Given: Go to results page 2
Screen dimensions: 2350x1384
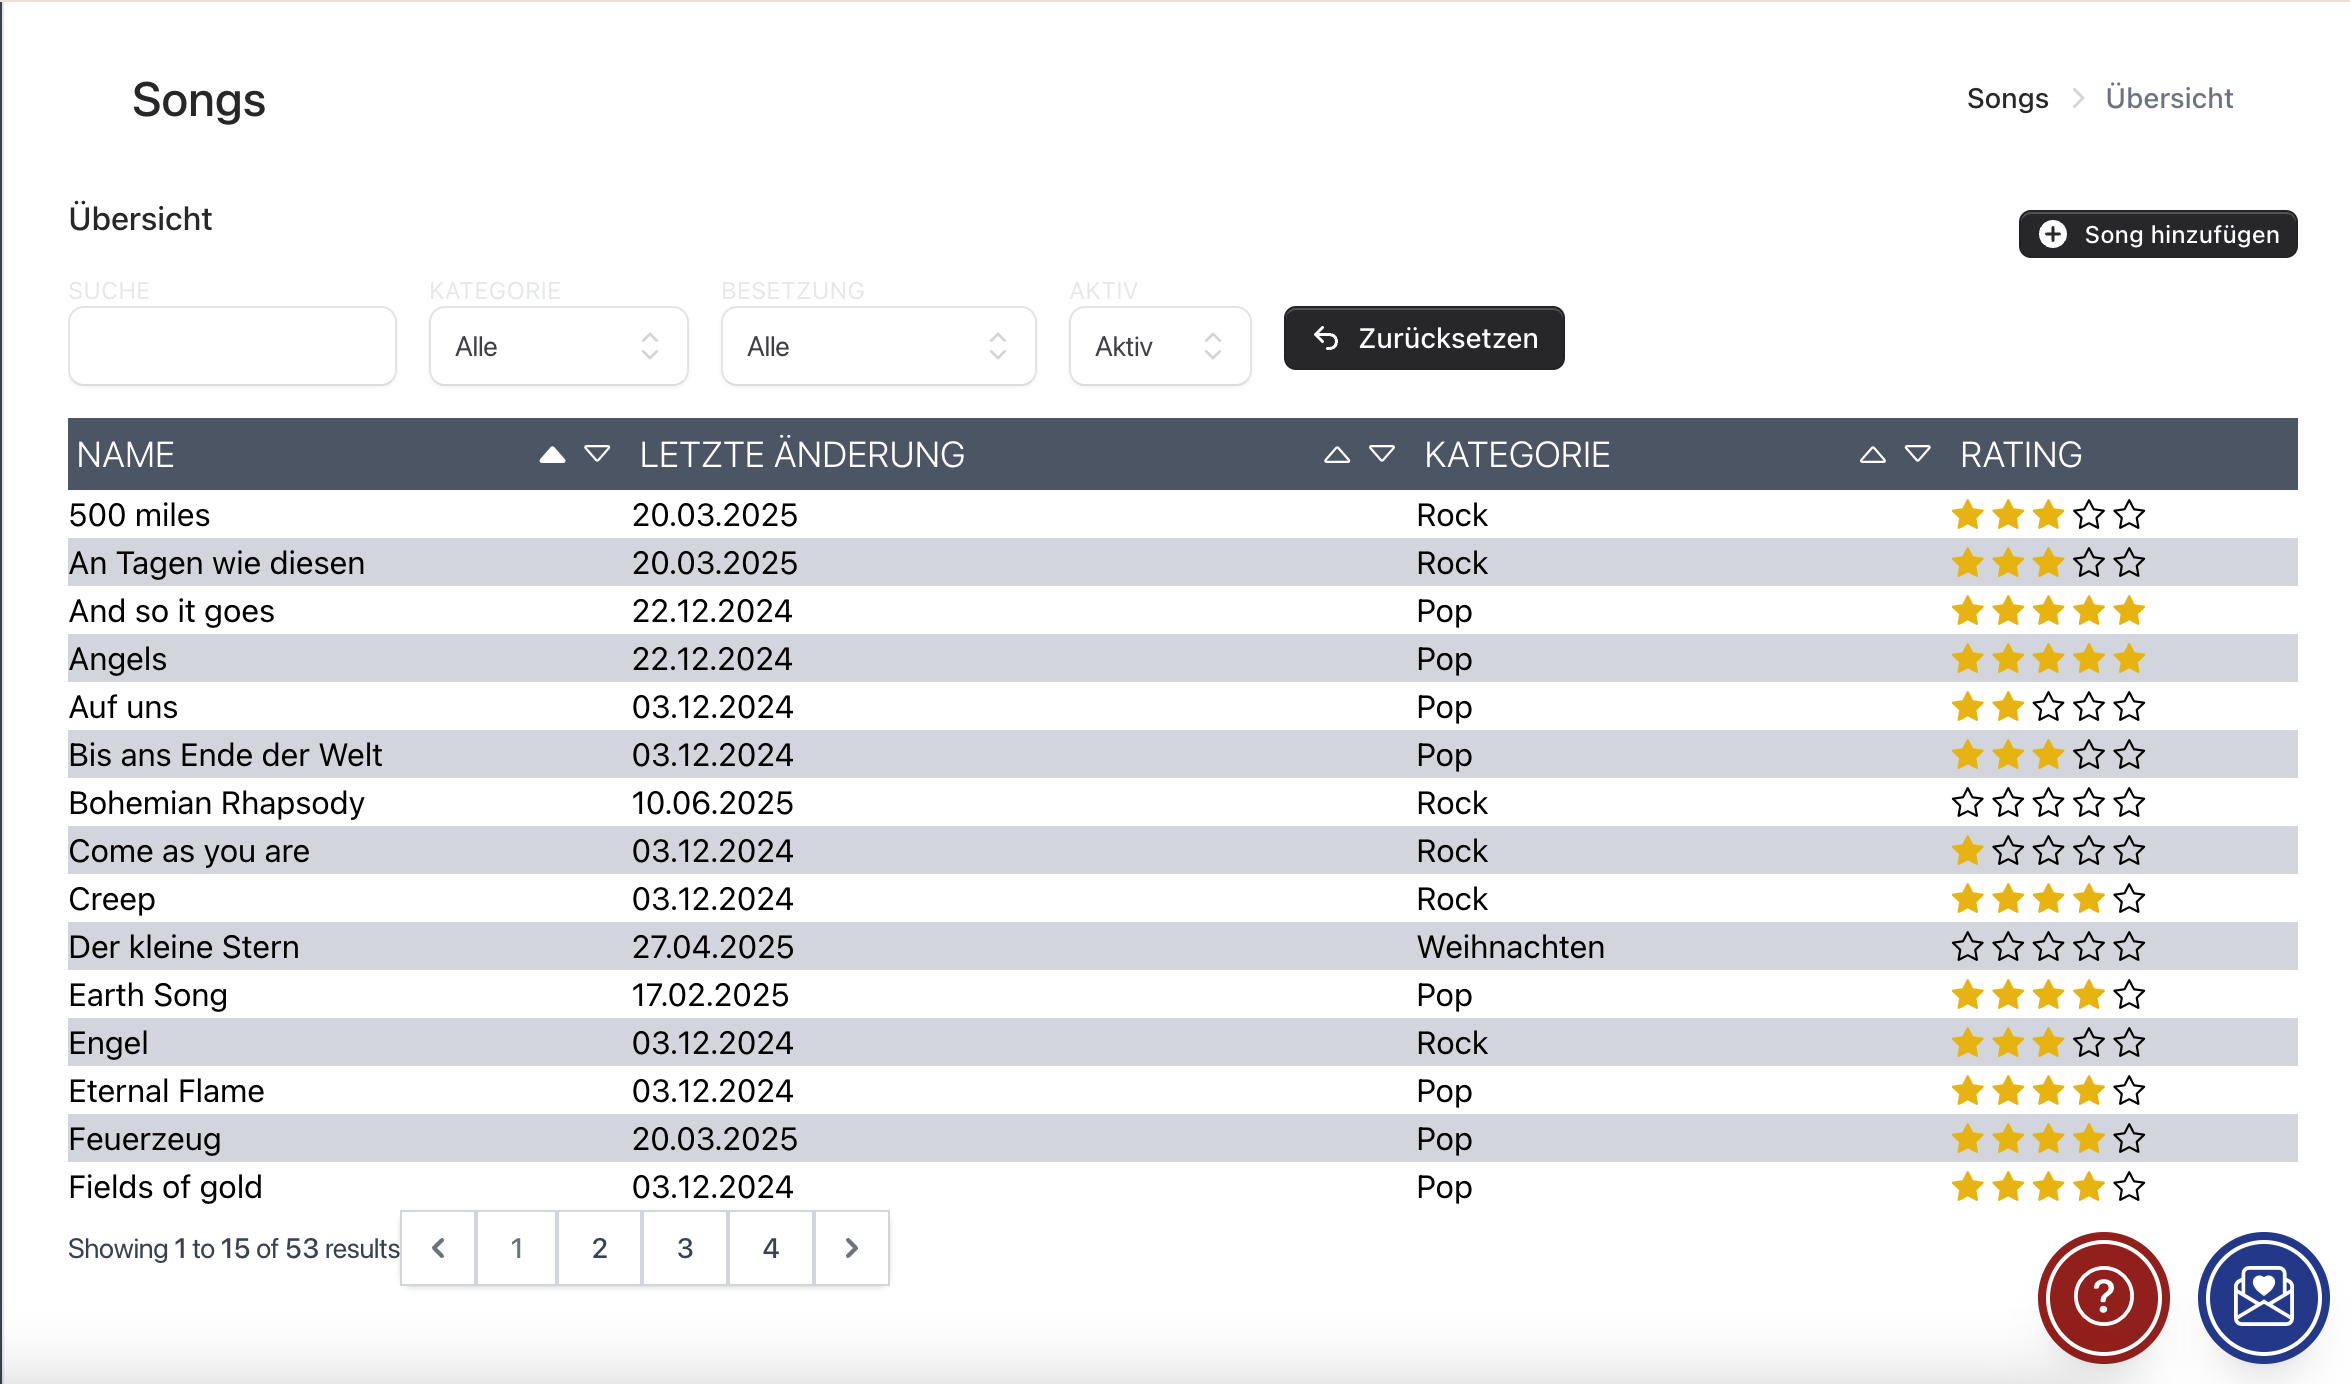Looking at the screenshot, I should (x=599, y=1248).
